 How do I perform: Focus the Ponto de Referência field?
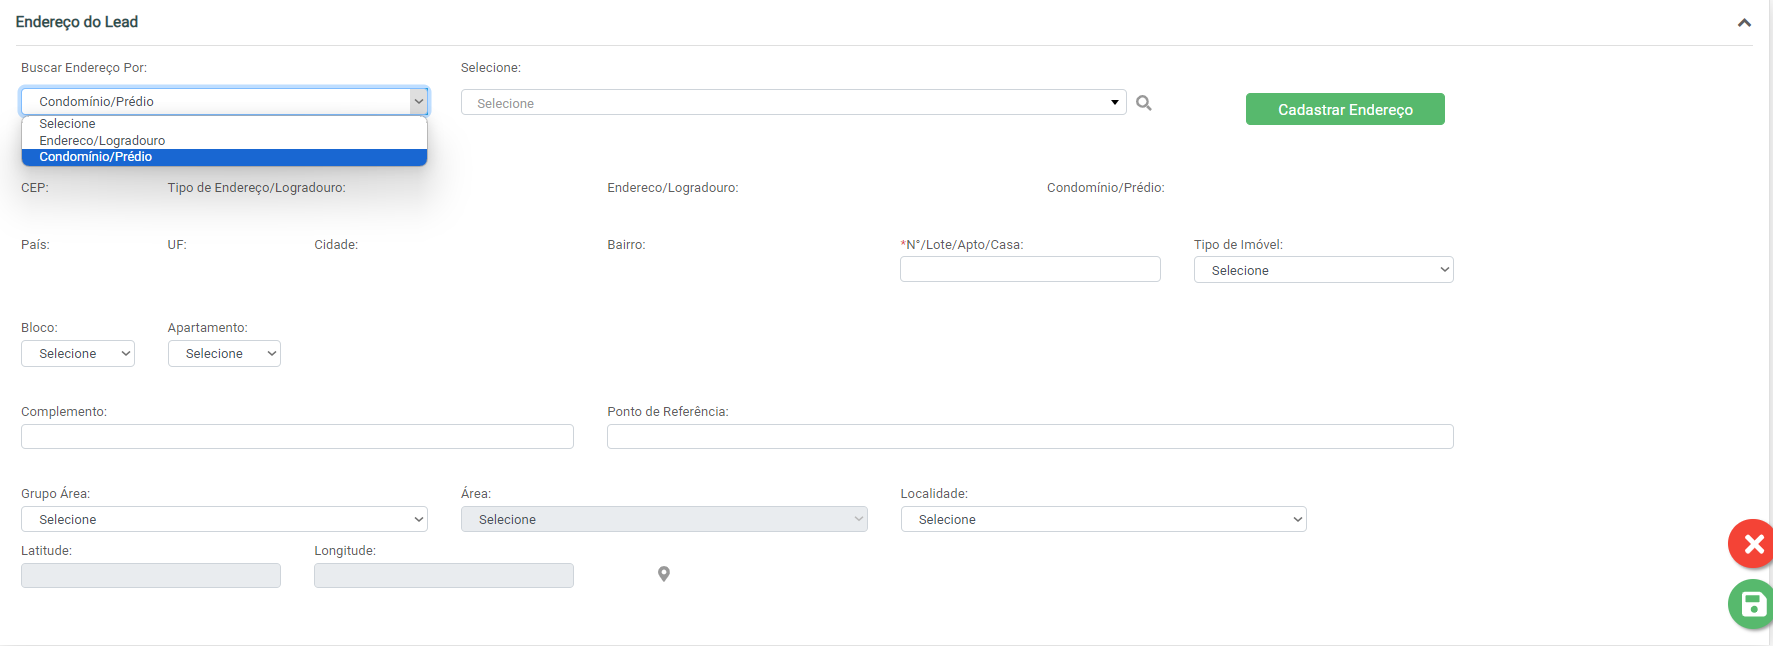click(1029, 437)
